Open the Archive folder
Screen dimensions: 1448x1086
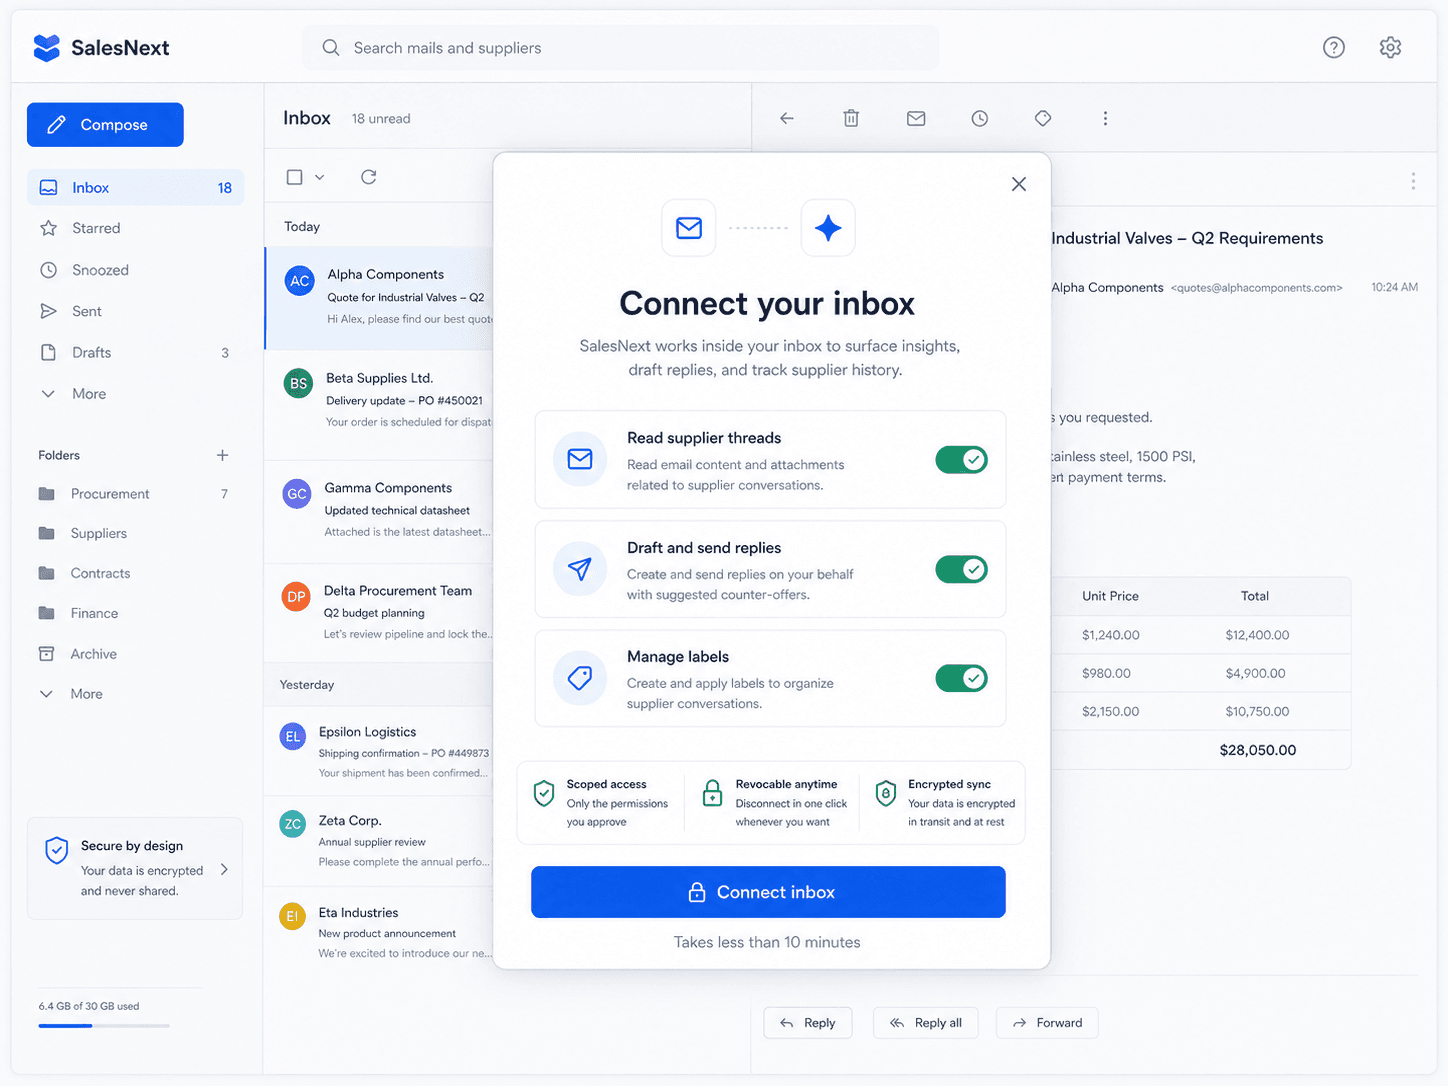click(x=135, y=654)
